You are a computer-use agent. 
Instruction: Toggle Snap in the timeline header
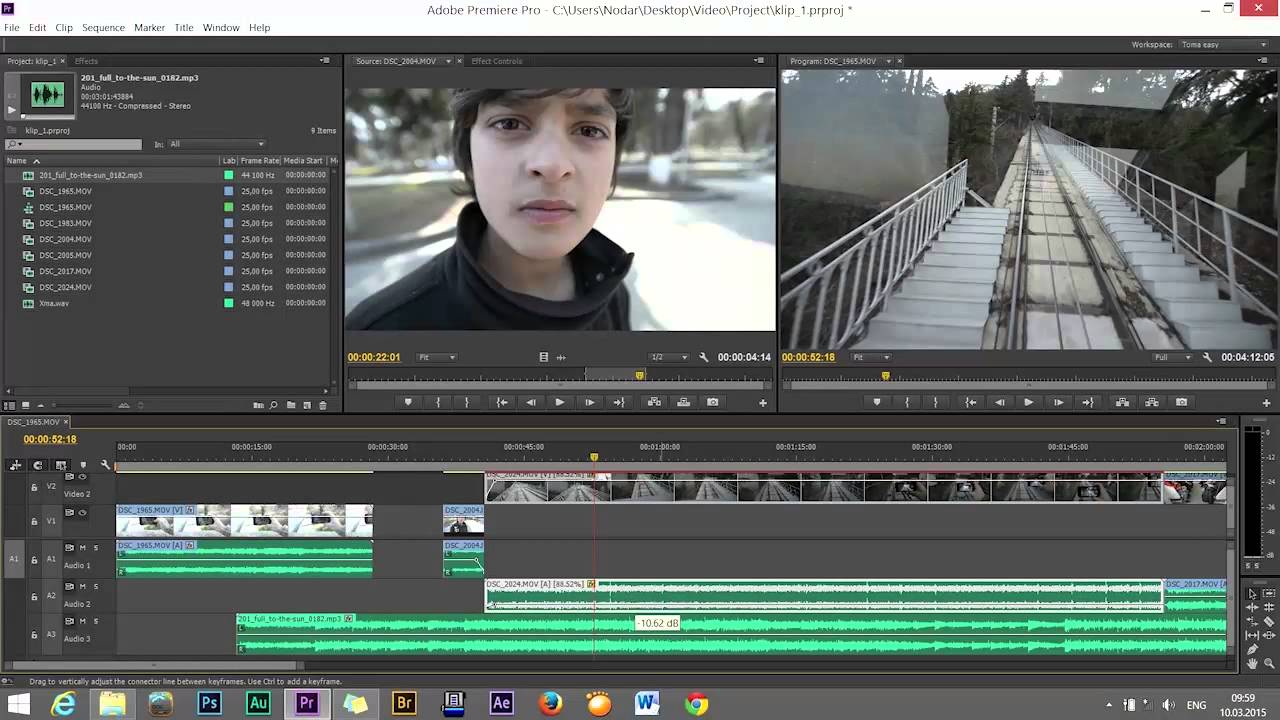tap(38, 465)
